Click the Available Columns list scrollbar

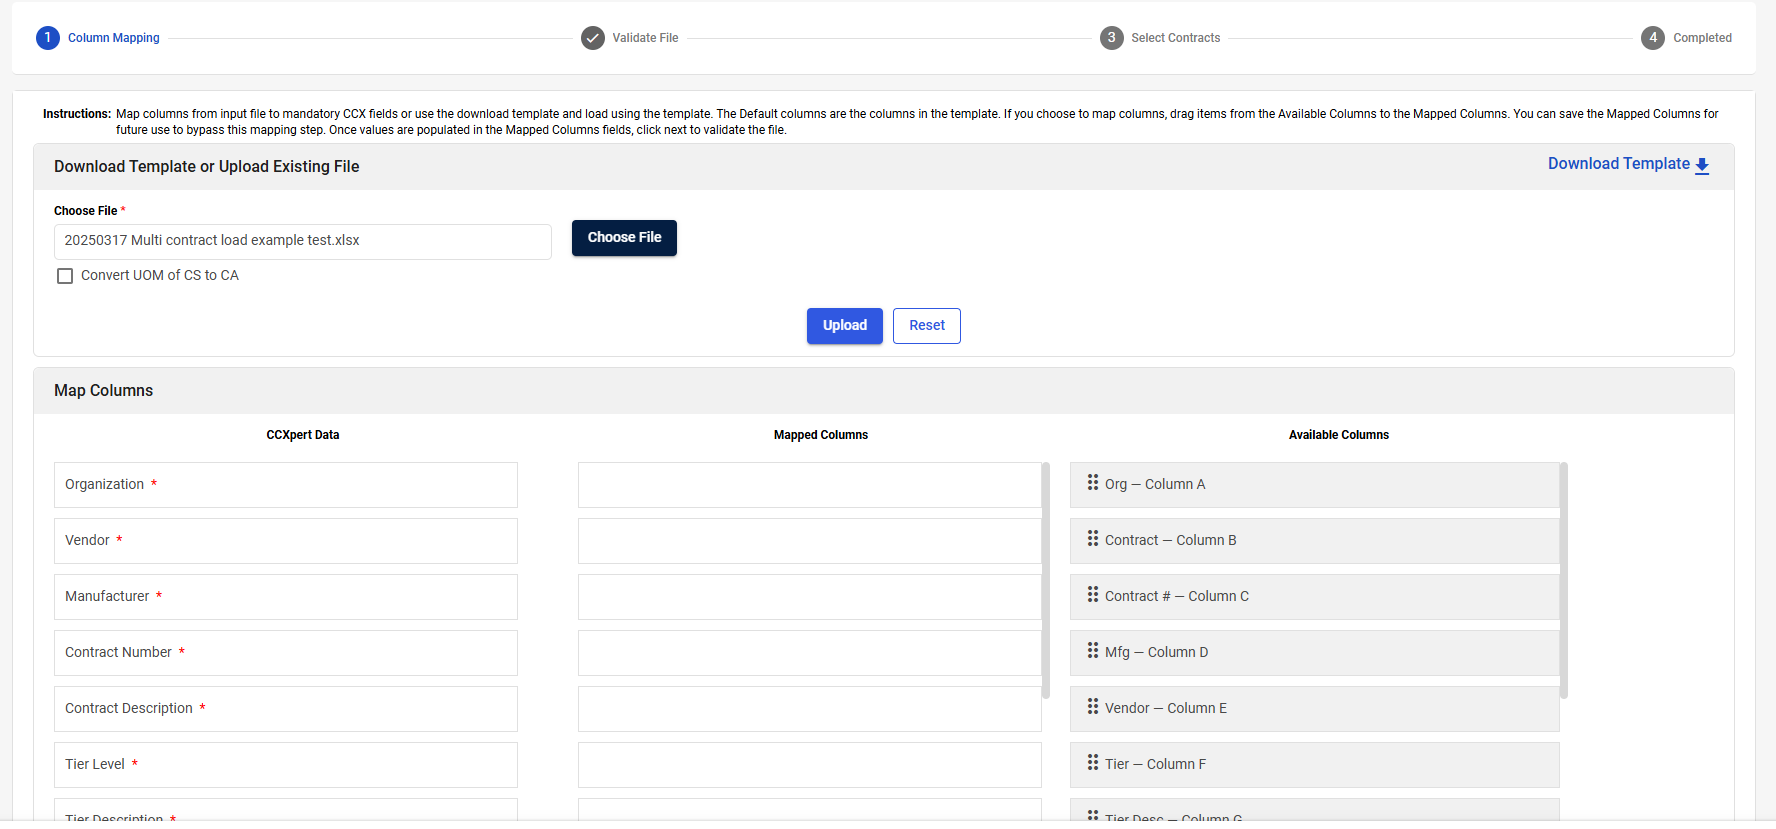click(x=1564, y=580)
